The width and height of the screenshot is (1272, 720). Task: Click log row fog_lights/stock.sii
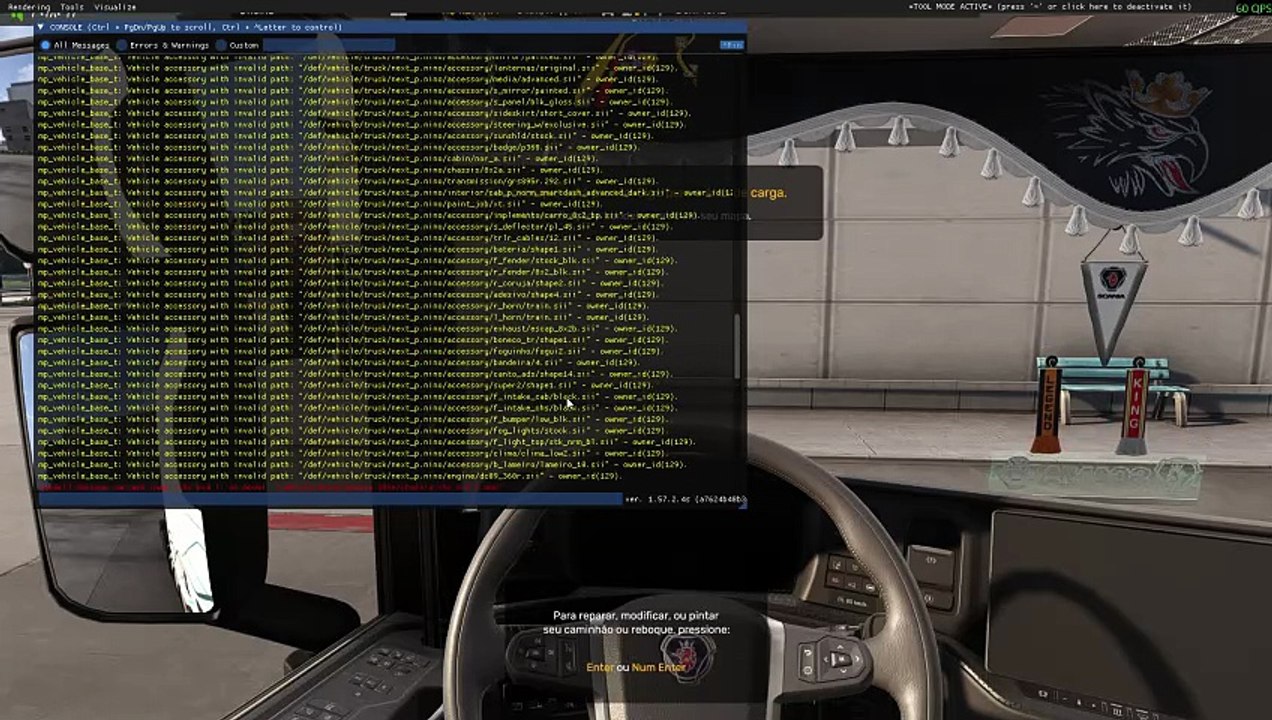(353, 430)
